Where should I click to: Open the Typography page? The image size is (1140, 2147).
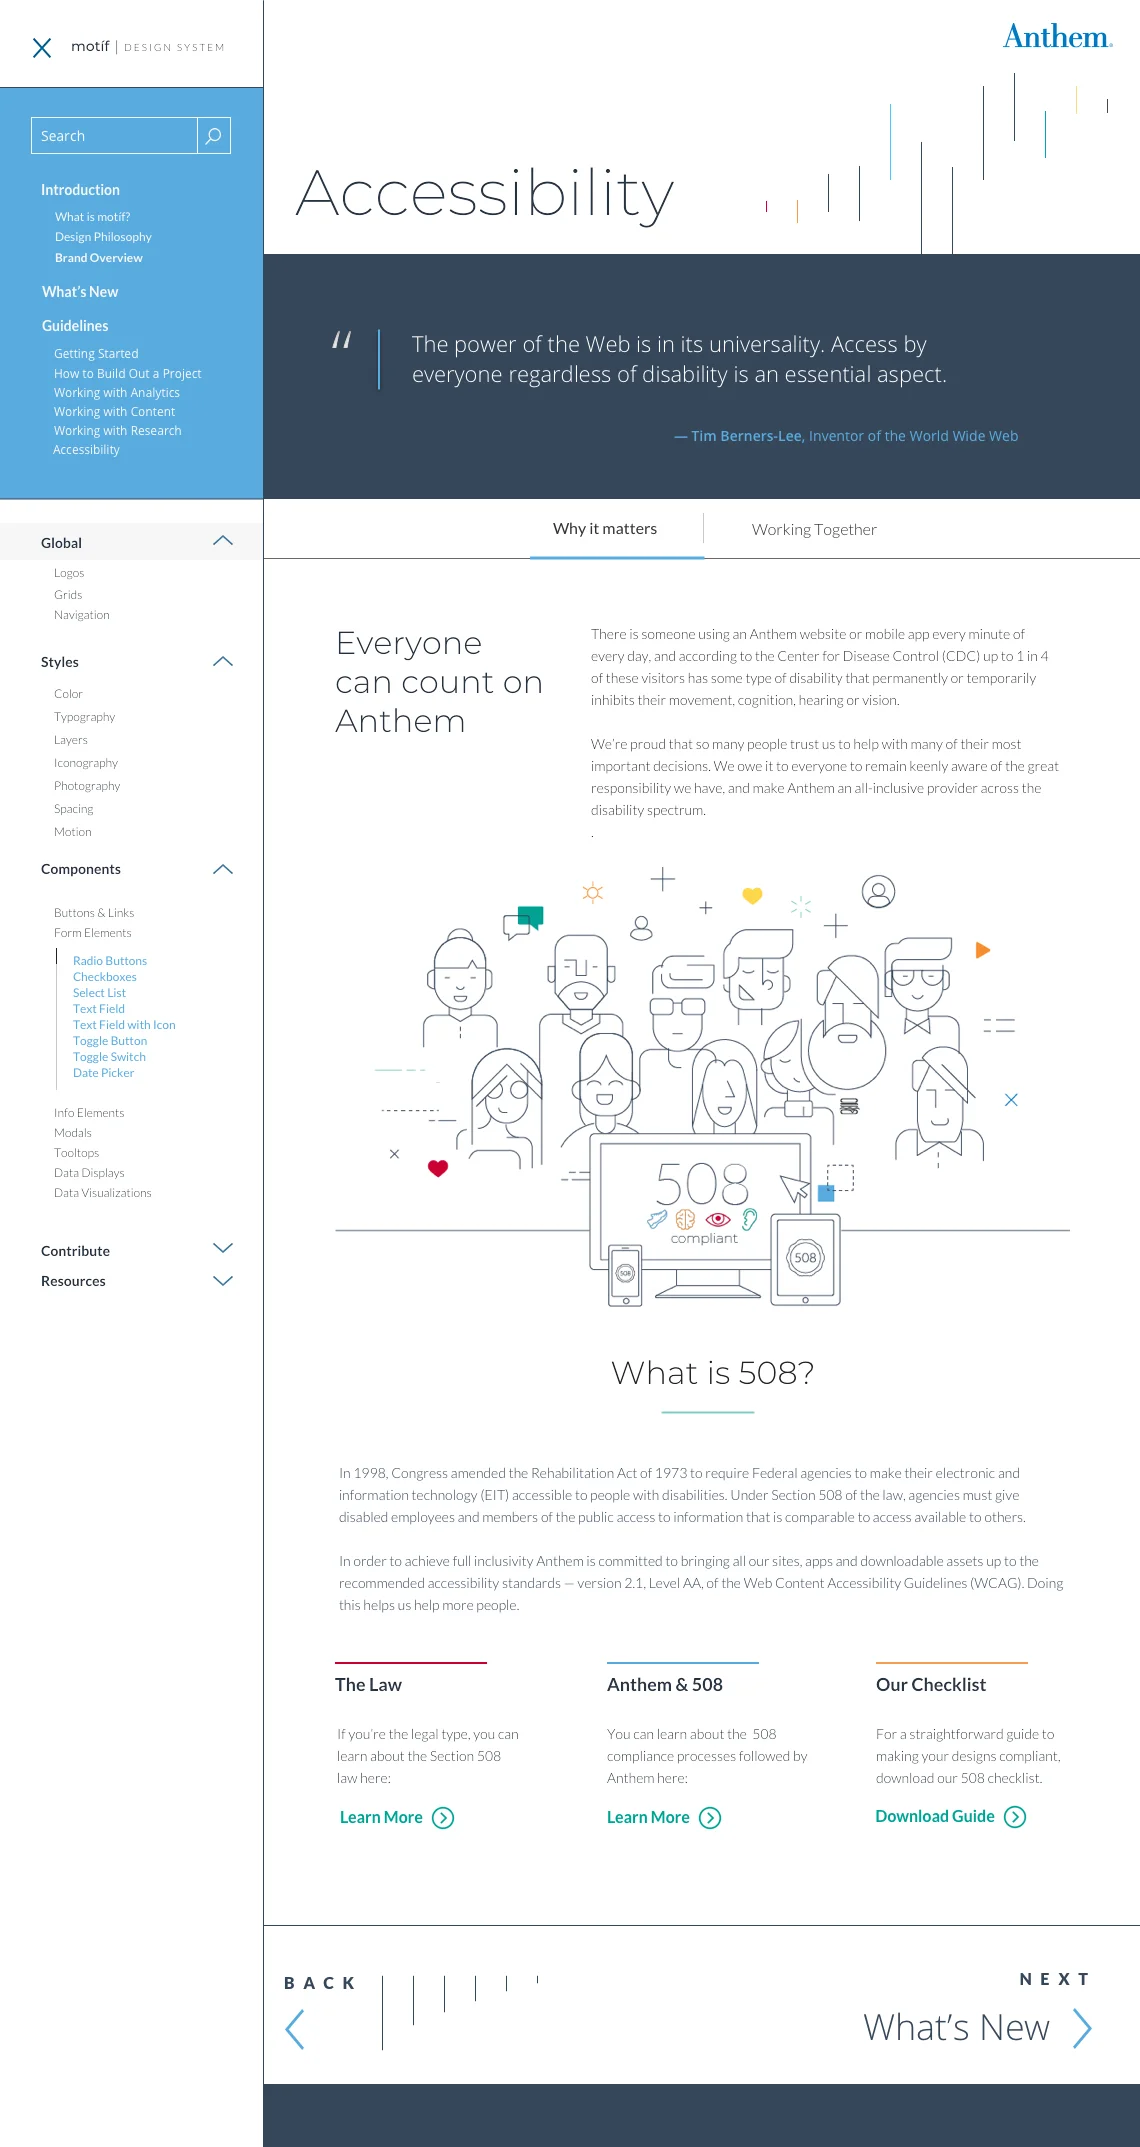click(x=84, y=717)
